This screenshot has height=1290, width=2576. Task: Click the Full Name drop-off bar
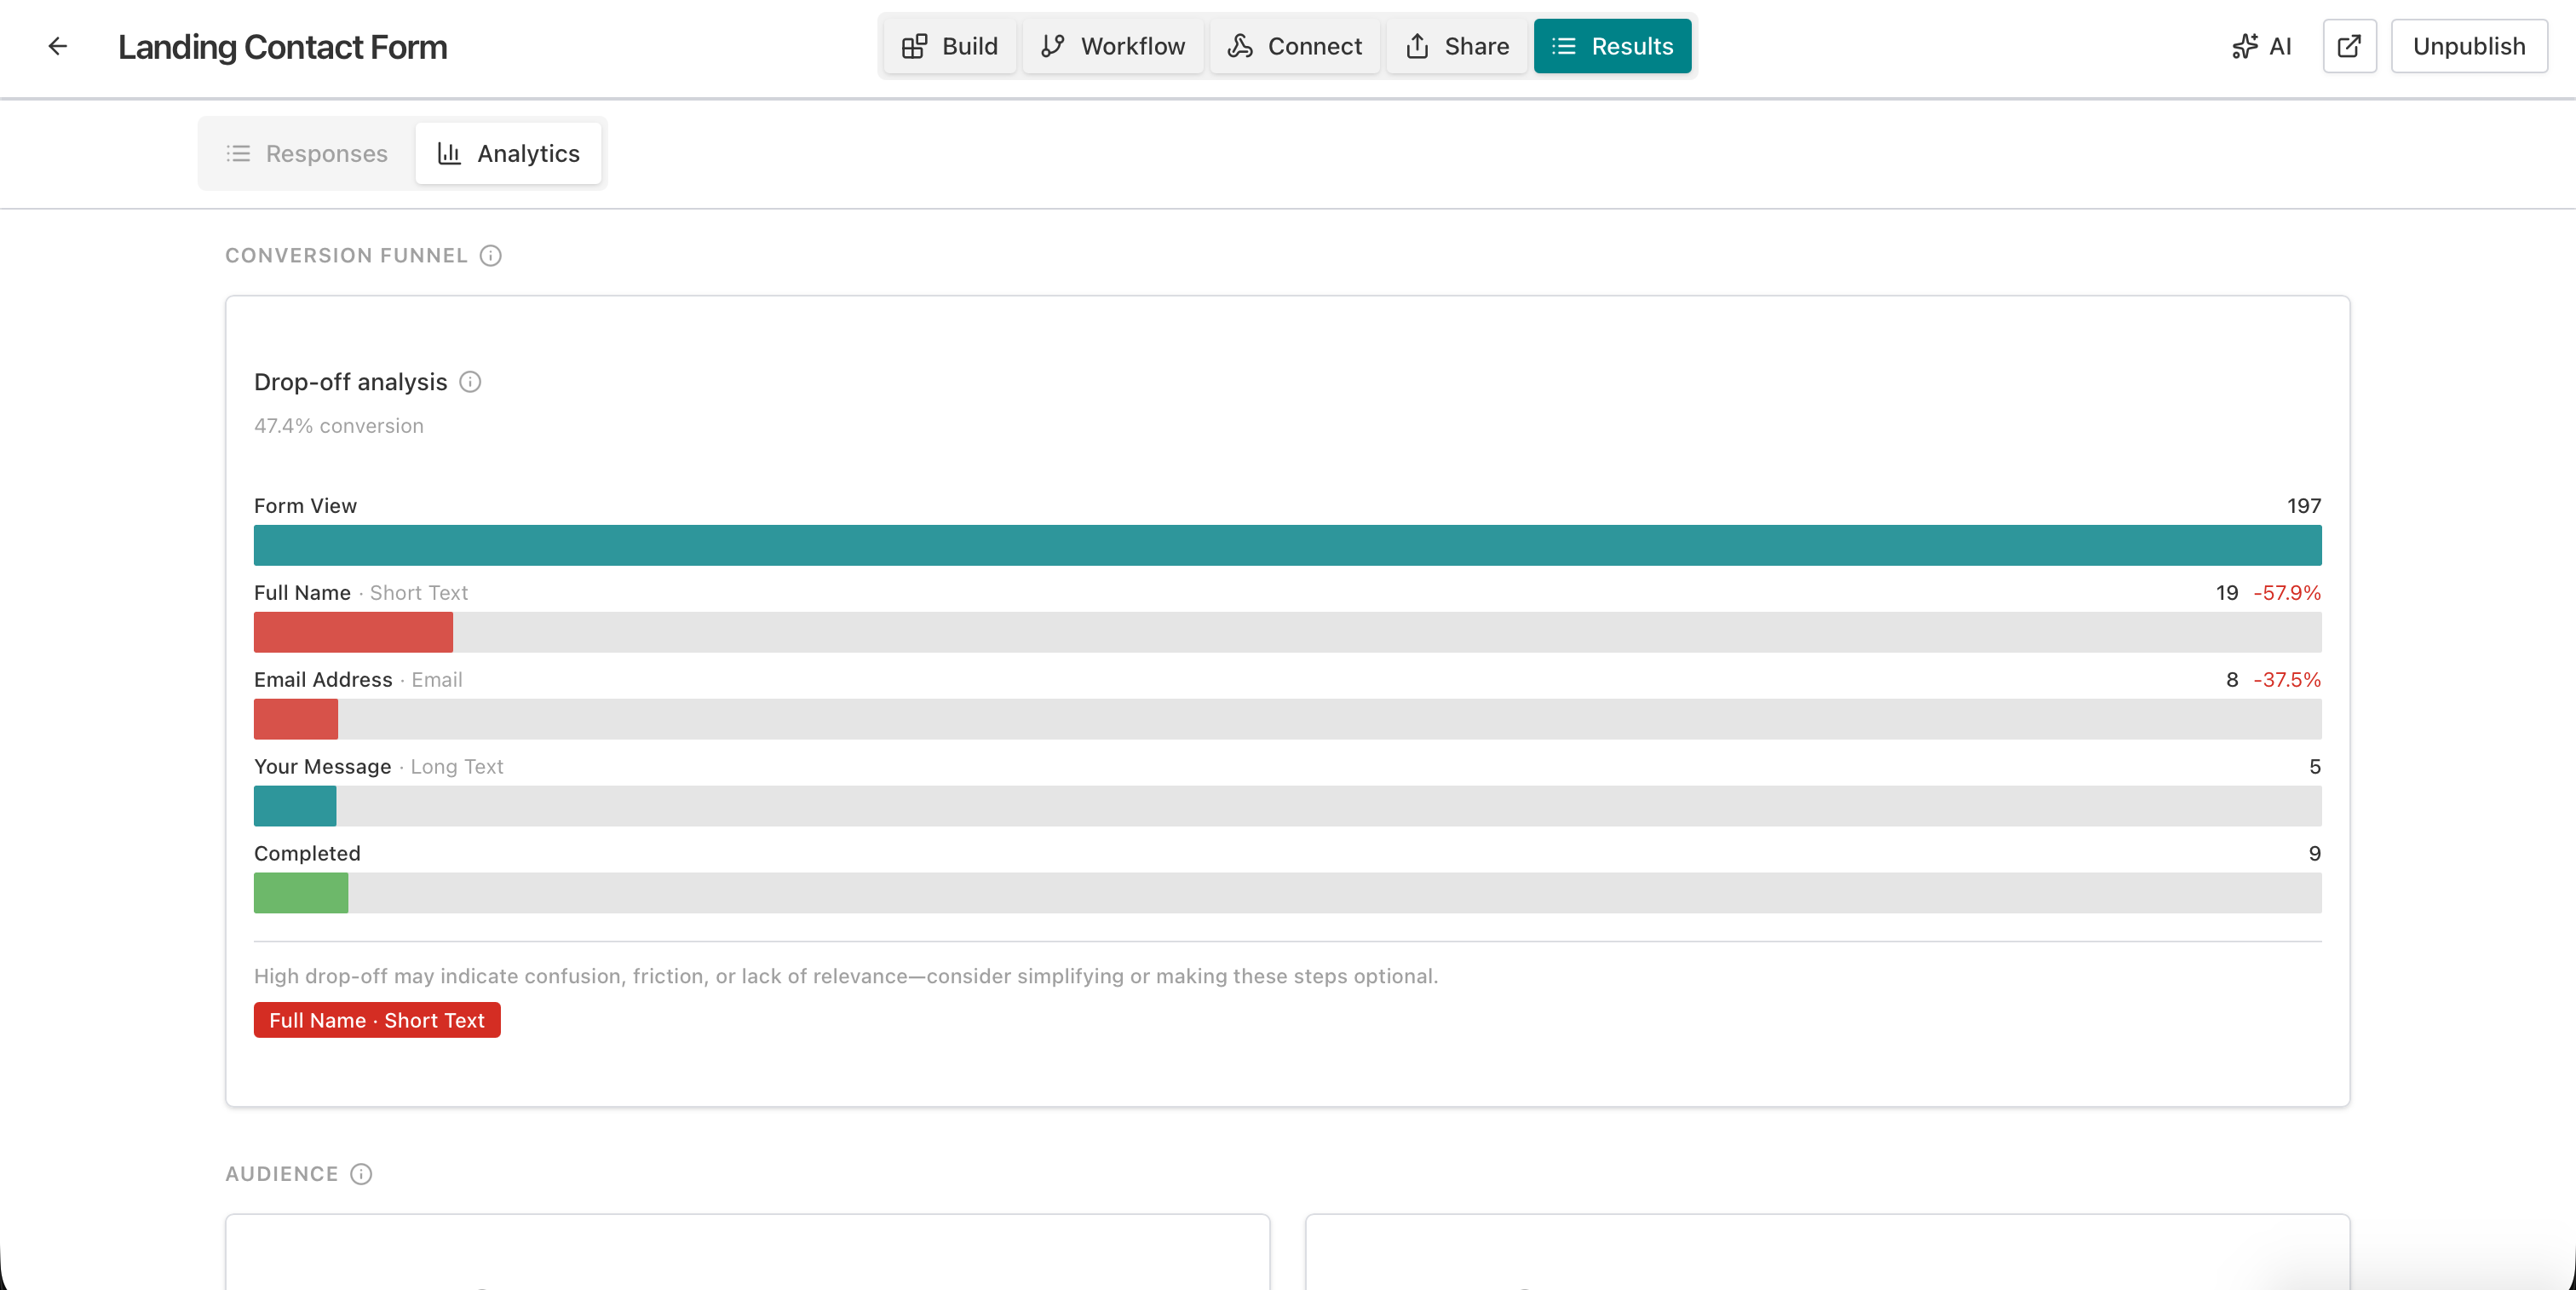[354, 632]
